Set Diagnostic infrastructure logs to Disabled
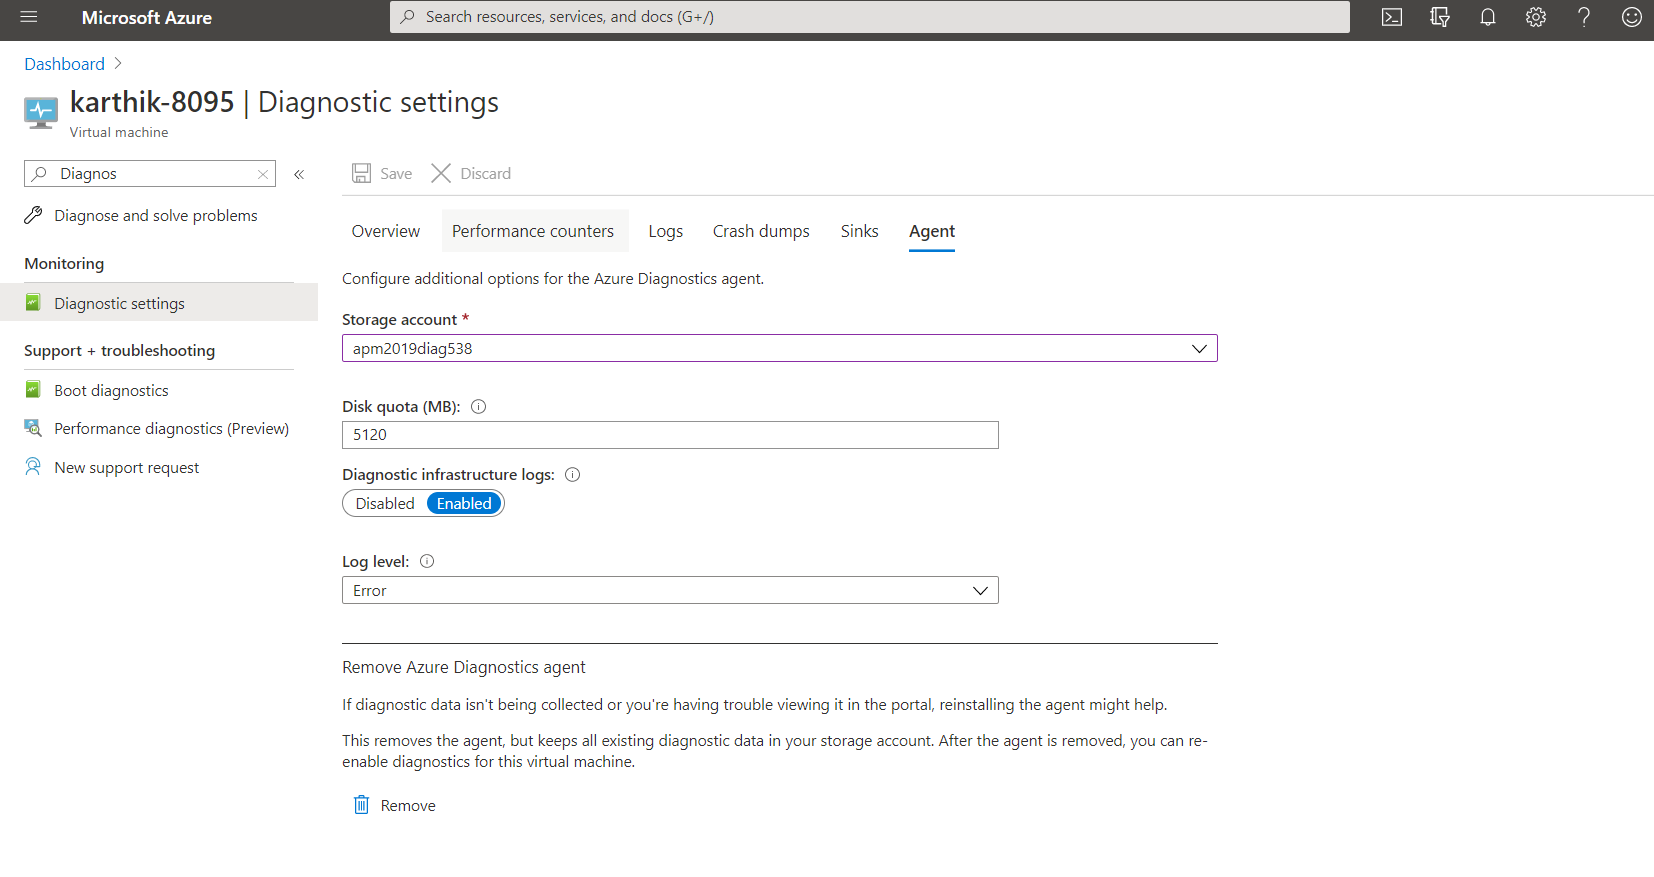1654x877 pixels. click(385, 504)
